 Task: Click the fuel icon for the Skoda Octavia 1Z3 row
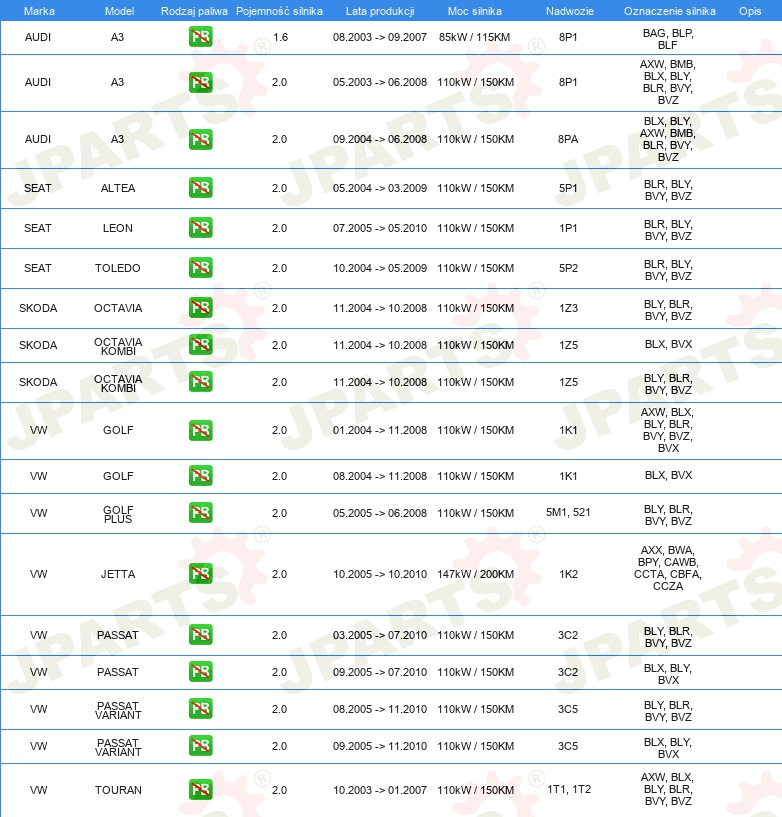[201, 307]
